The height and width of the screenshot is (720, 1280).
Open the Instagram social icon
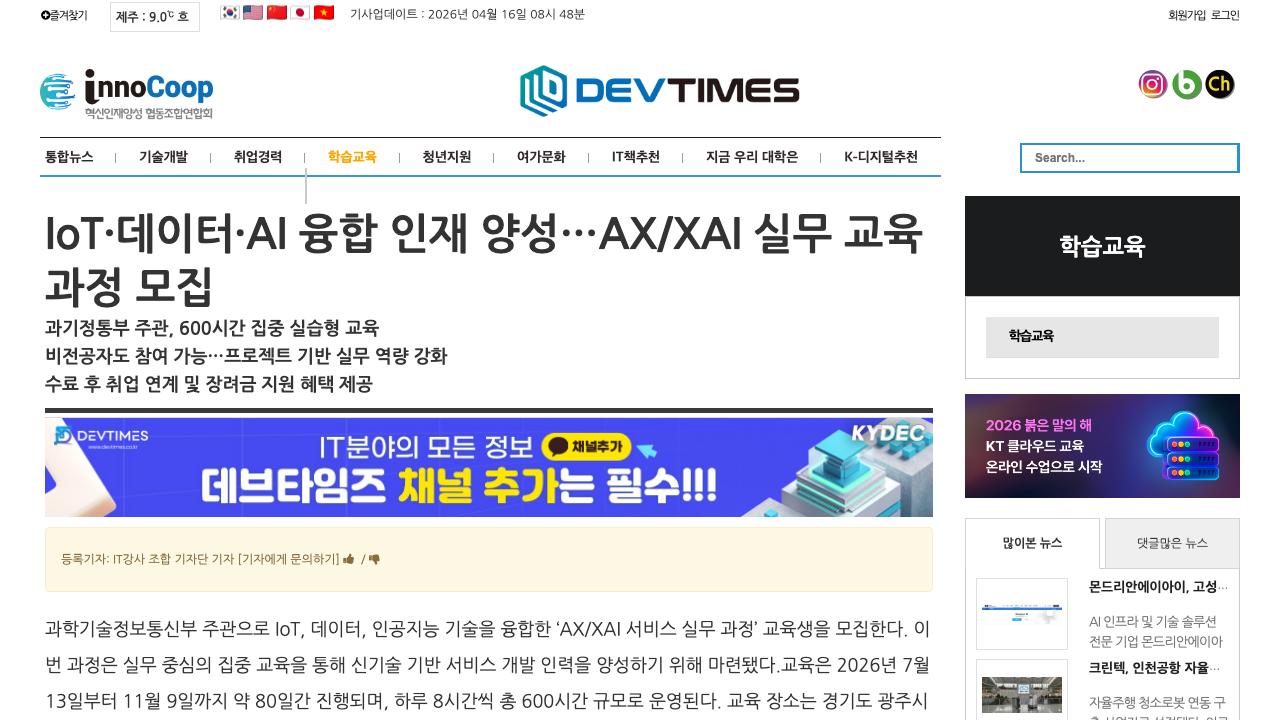tap(1153, 85)
